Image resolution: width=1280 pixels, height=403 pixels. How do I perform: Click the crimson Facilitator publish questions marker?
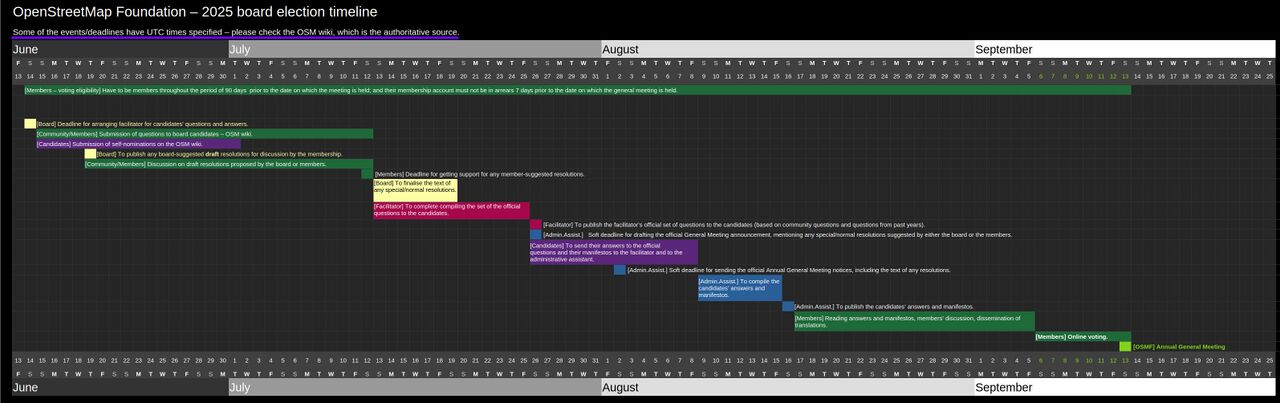tap(536, 225)
